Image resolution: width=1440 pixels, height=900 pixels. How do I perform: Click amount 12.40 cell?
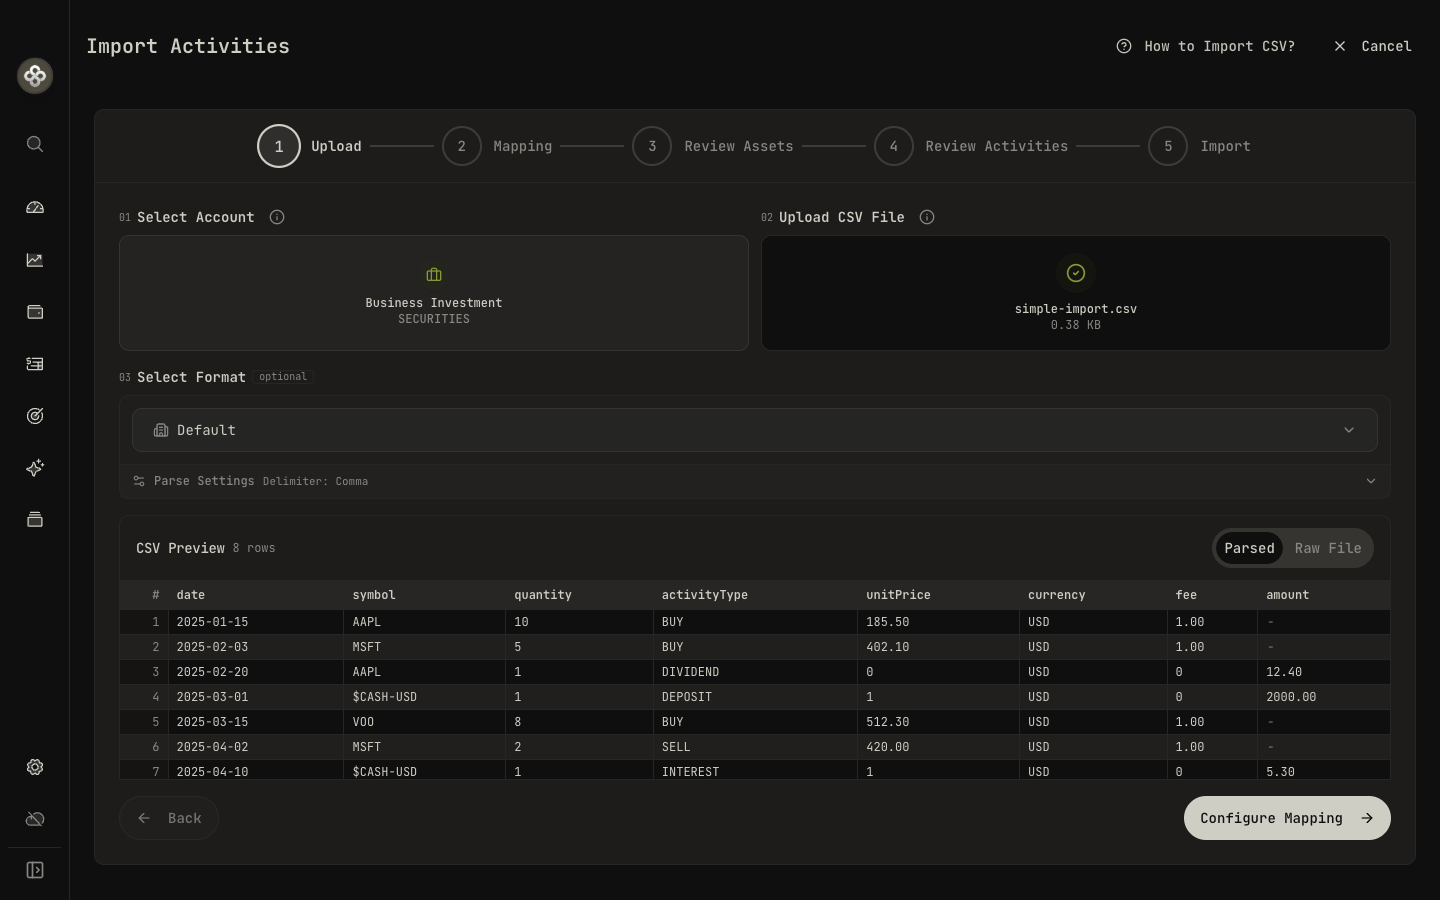pyautogui.click(x=1324, y=672)
